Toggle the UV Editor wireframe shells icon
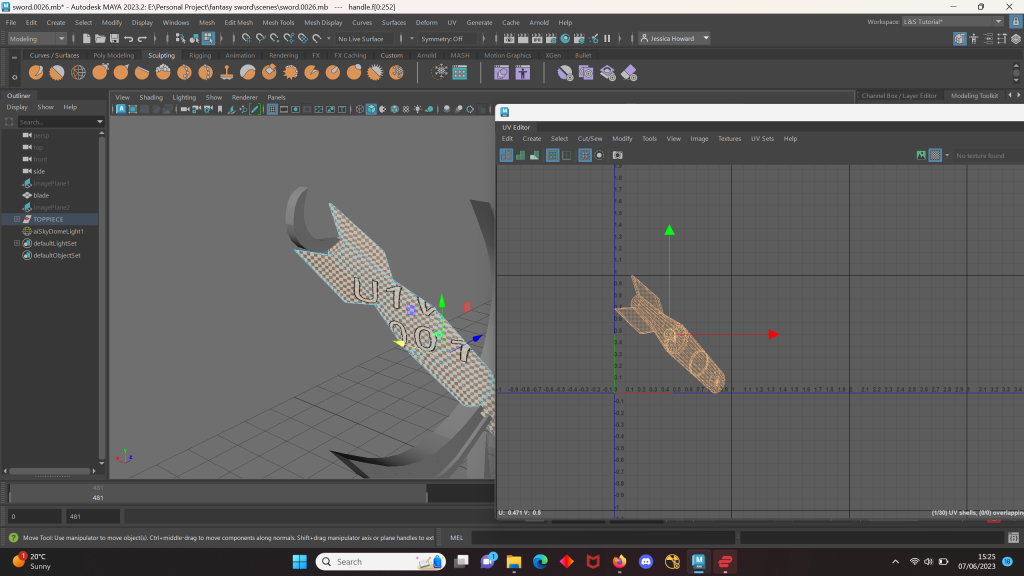 point(506,155)
